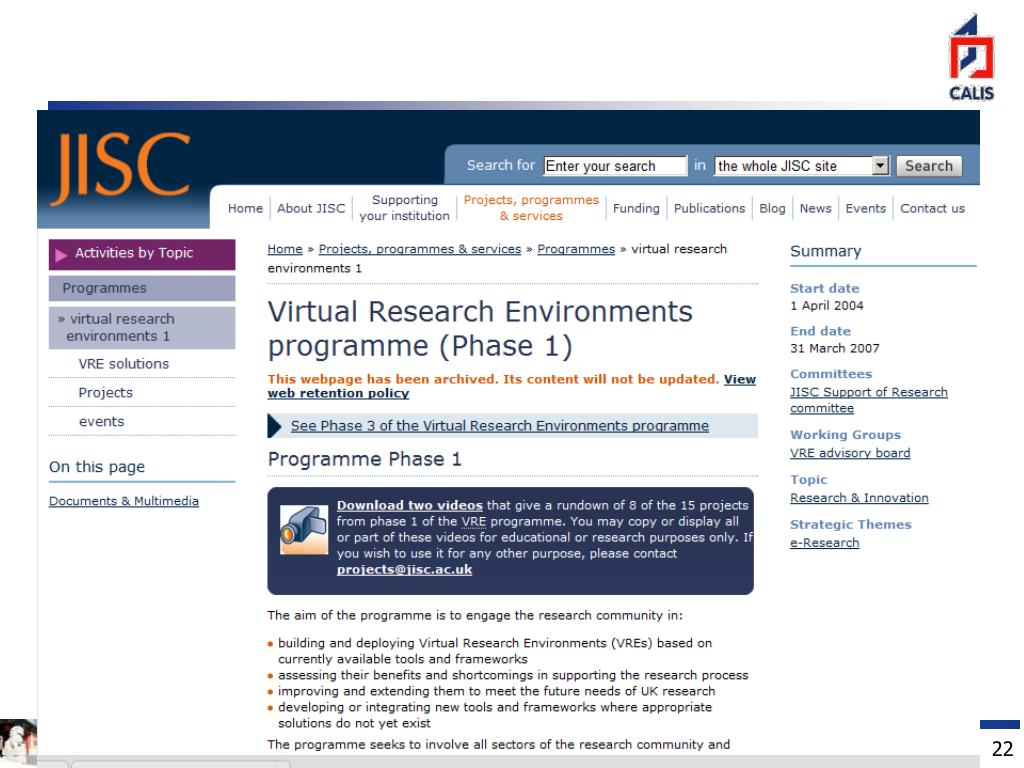Click the CALIS logo
The image size is (1024, 768).
click(x=971, y=58)
